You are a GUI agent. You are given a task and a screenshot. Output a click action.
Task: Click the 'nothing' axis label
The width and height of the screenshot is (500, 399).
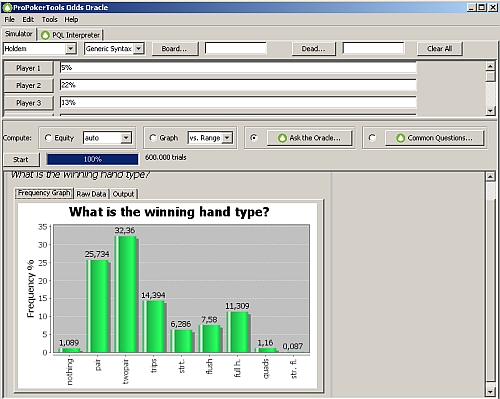69,372
